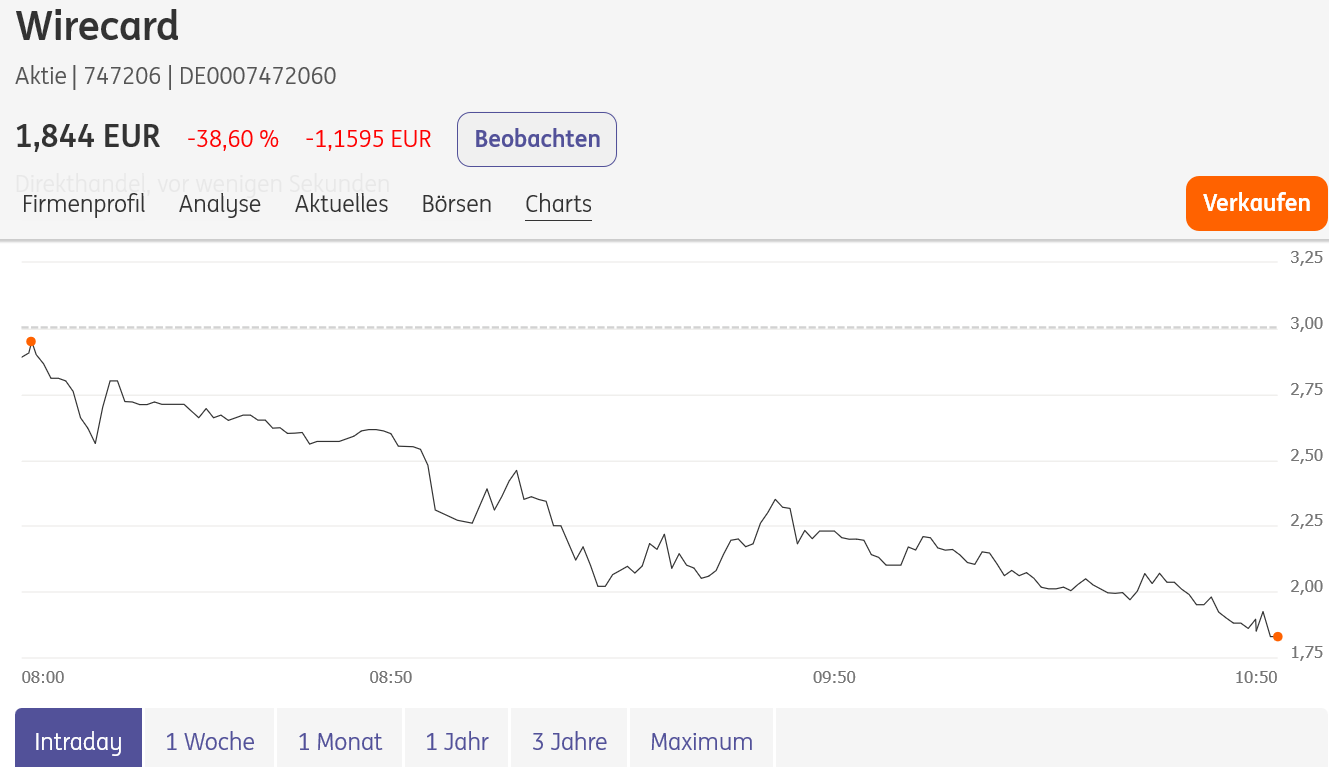The width and height of the screenshot is (1329, 767).
Task: Show the 1 Monat chart range
Action: click(x=340, y=739)
